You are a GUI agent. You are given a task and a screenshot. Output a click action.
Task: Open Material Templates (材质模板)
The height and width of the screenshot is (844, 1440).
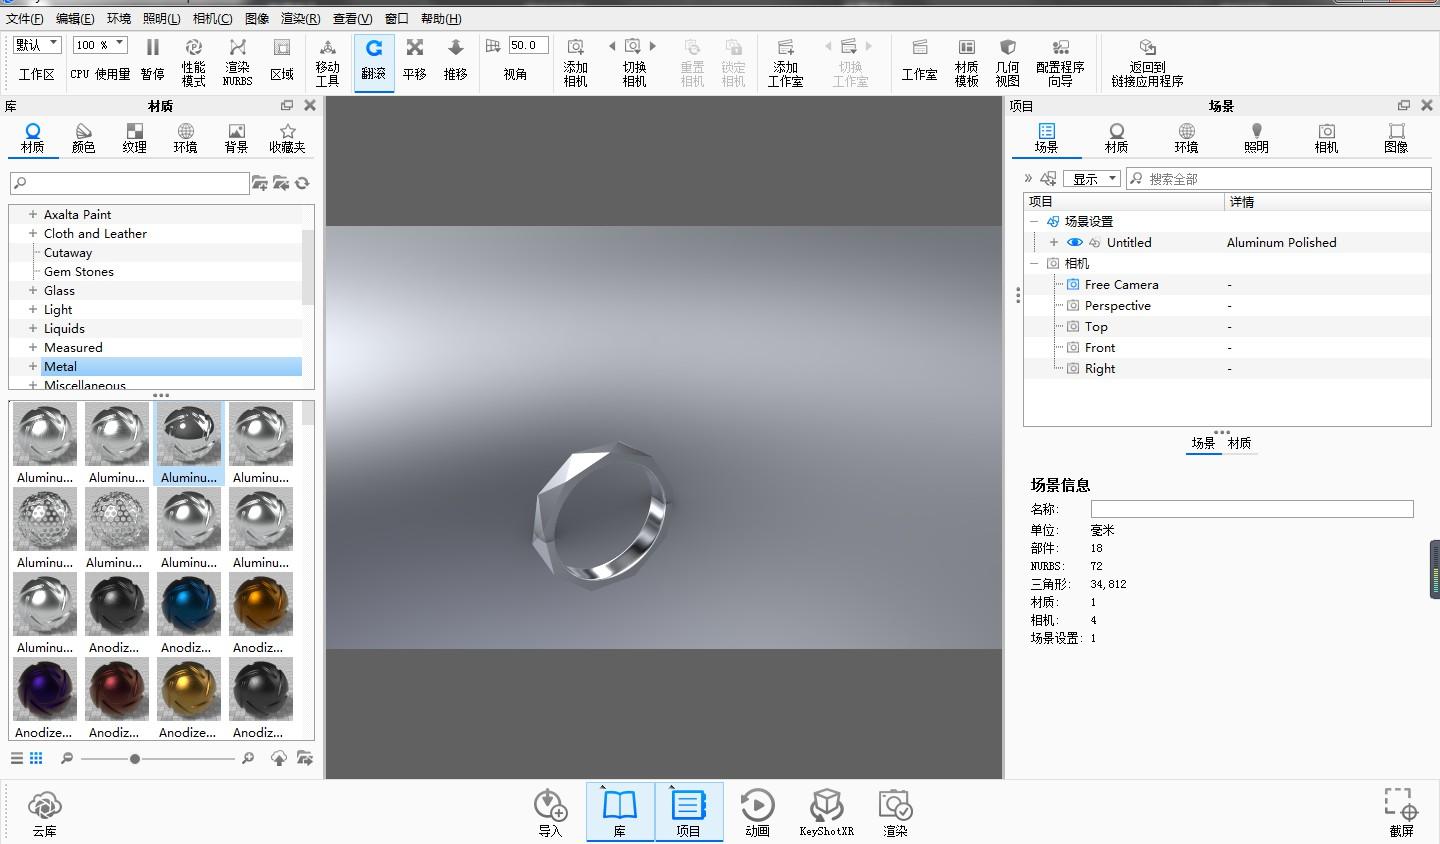(966, 62)
